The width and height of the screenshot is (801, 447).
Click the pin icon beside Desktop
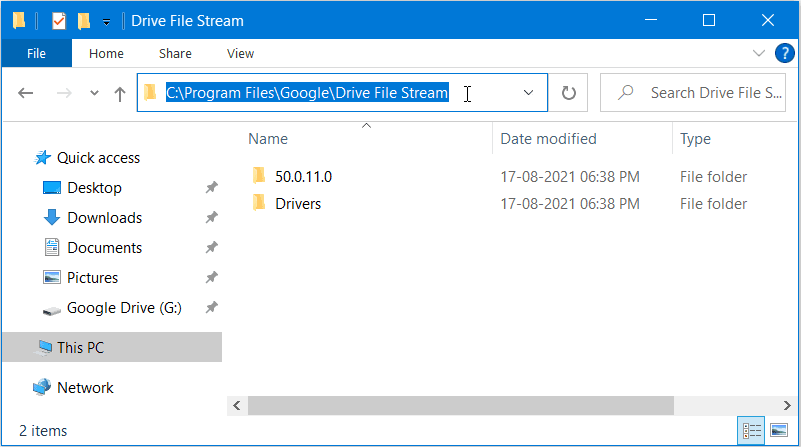(x=211, y=187)
